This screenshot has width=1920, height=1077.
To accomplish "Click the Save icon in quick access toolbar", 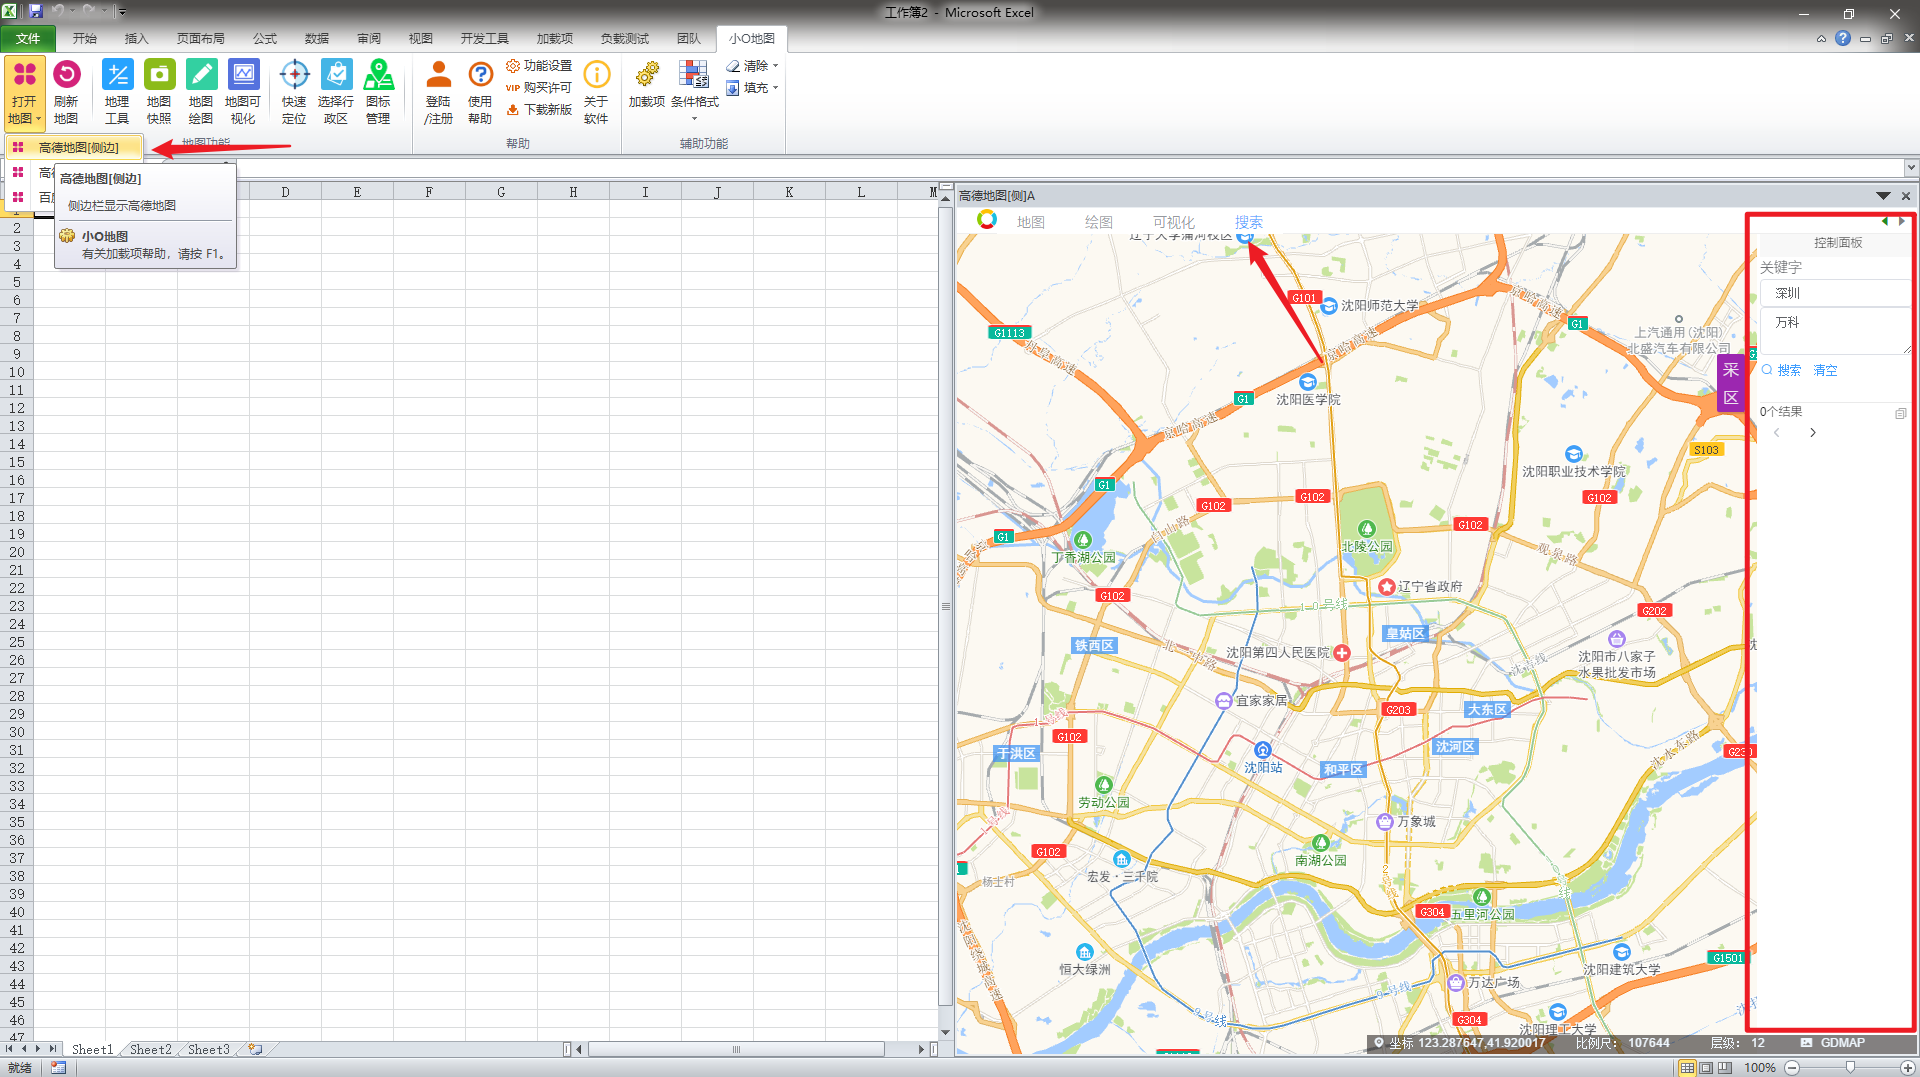I will point(36,11).
